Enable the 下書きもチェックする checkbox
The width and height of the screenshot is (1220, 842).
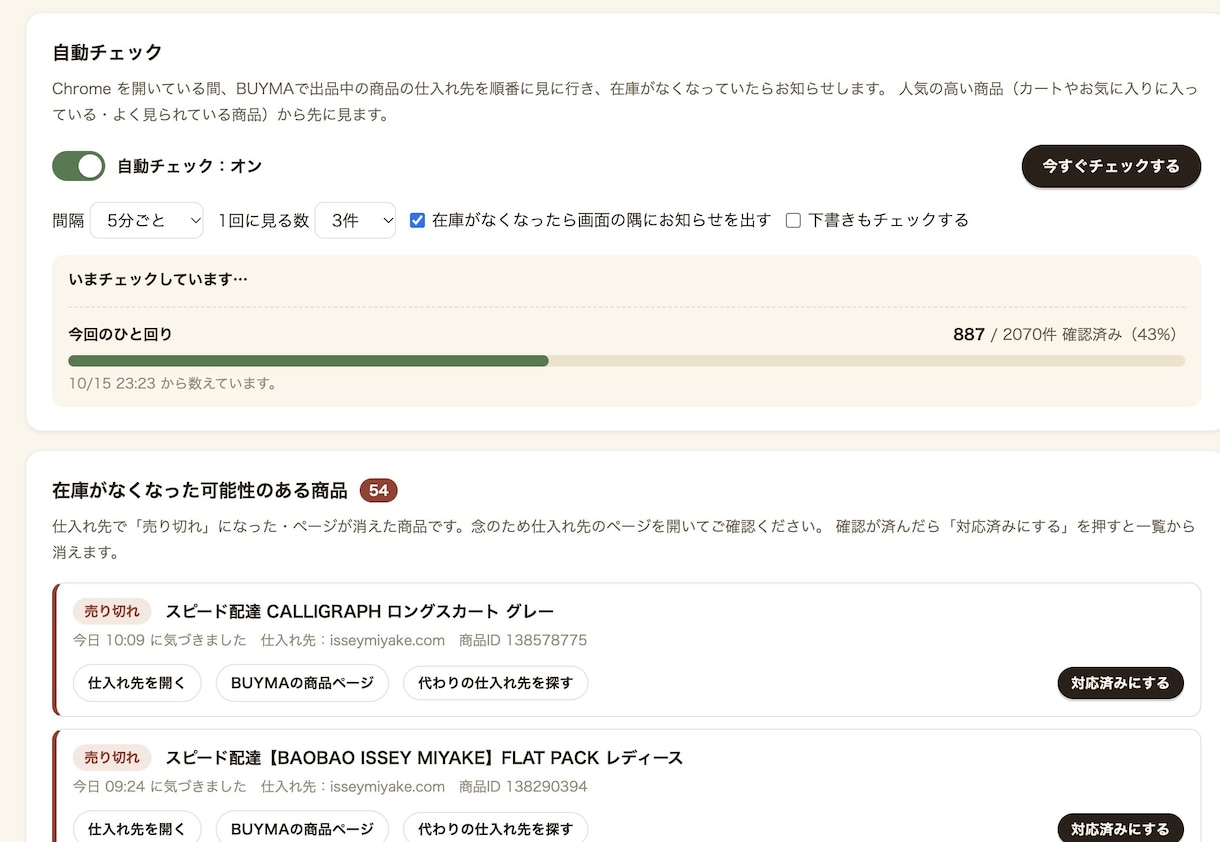[793, 221]
